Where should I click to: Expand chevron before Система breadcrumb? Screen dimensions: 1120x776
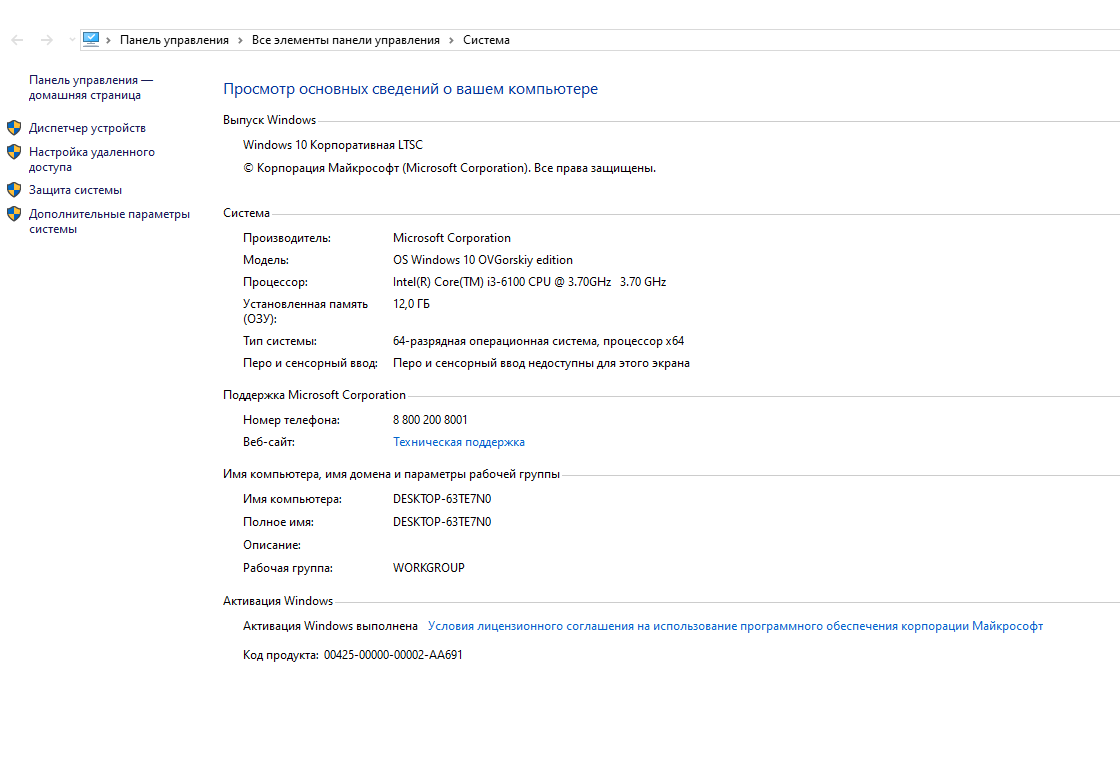tap(451, 40)
